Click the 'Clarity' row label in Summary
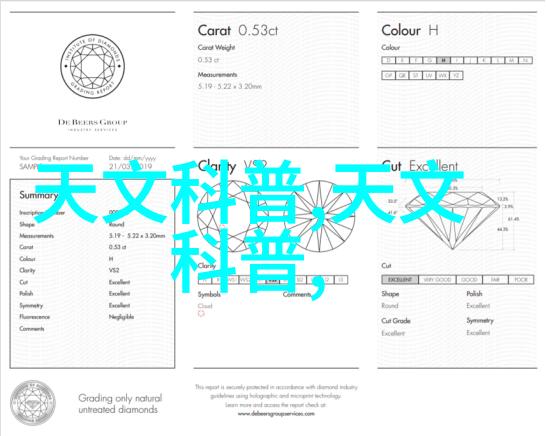Screen dimensions: 546x436 [27, 271]
